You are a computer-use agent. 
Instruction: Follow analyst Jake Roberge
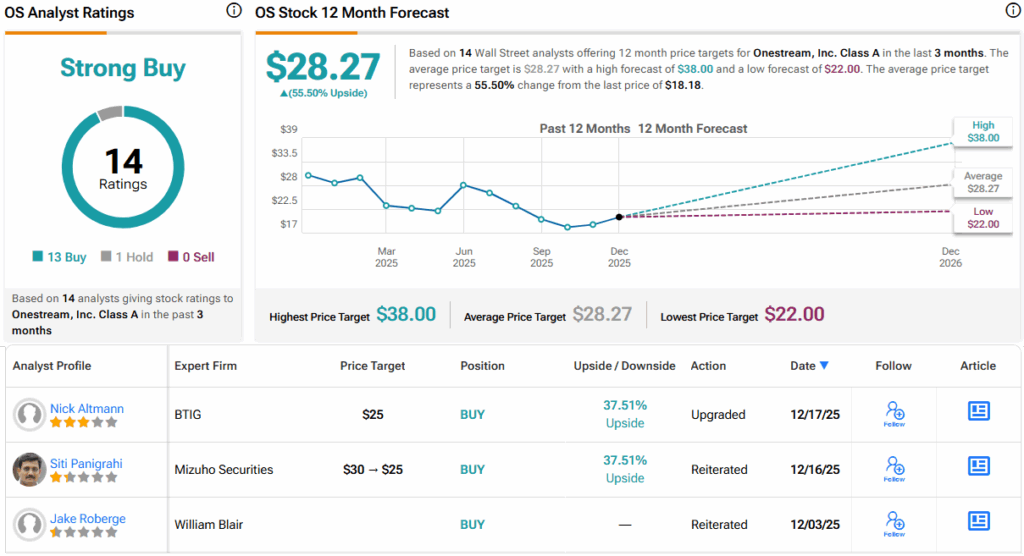895,523
